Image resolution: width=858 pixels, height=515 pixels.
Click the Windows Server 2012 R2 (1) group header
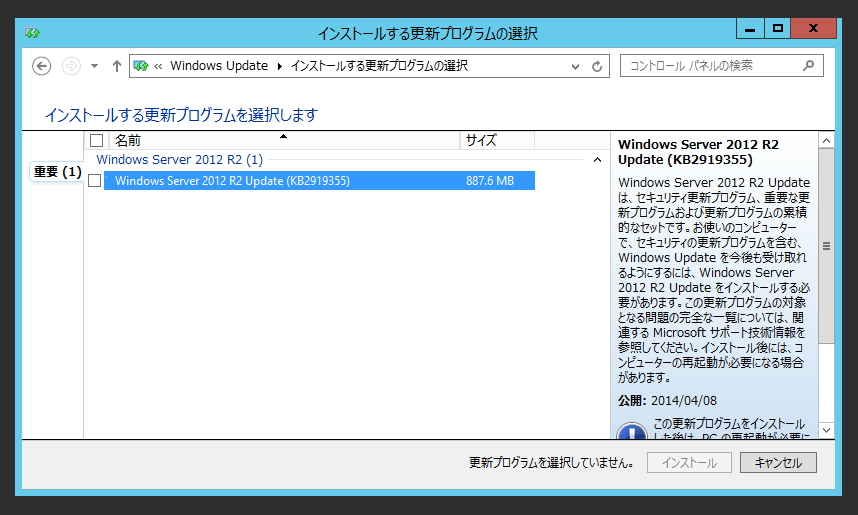pyautogui.click(x=179, y=160)
